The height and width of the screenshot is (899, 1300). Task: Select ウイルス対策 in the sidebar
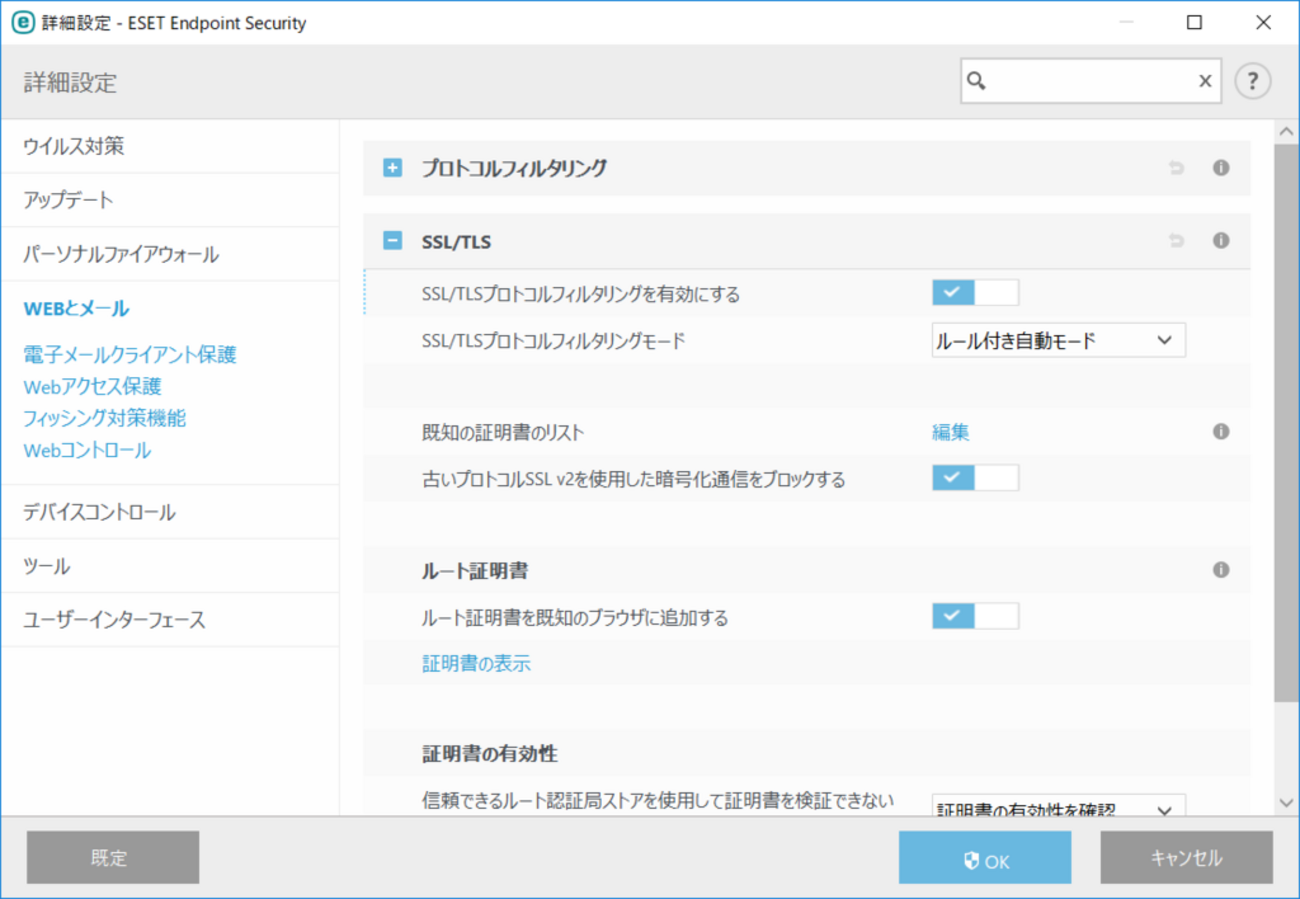(x=170, y=146)
